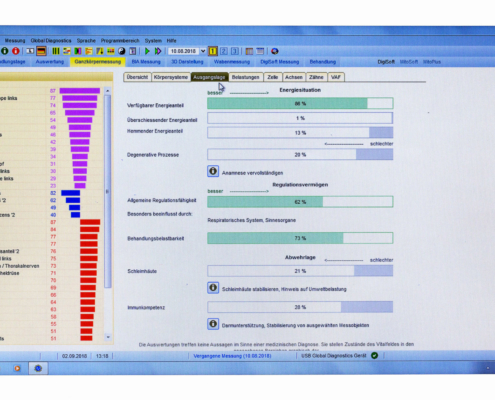Viewport: 495px width, 400px height.
Task: Open the BIA Messung section
Action: 146,62
